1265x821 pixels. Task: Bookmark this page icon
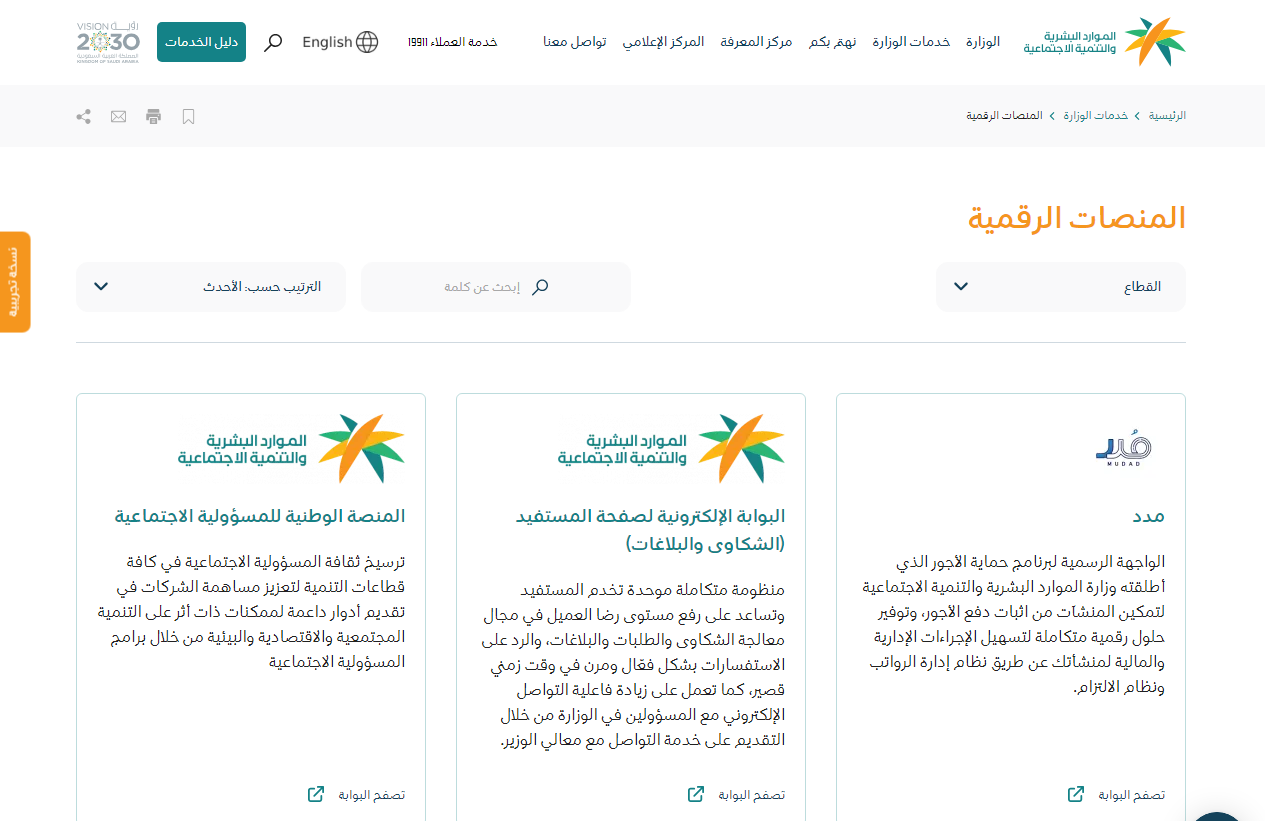(188, 116)
